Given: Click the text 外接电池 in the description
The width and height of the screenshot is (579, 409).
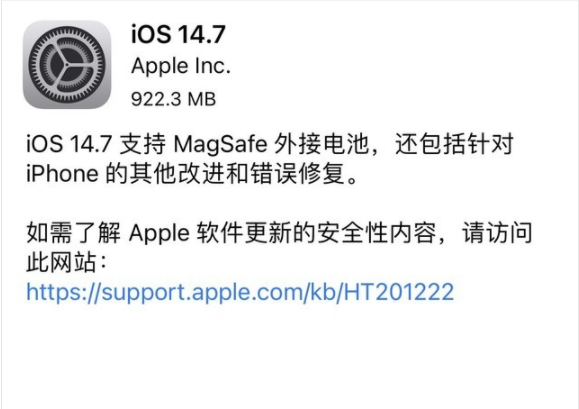Looking at the screenshot, I should (x=321, y=144).
